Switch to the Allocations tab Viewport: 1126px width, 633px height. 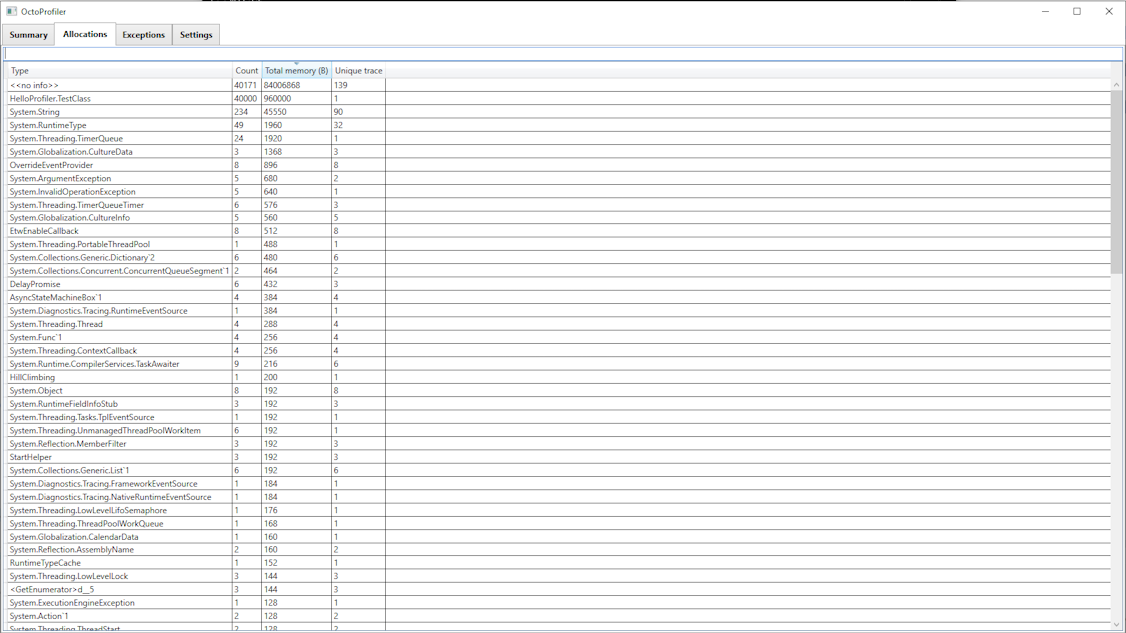coord(85,34)
